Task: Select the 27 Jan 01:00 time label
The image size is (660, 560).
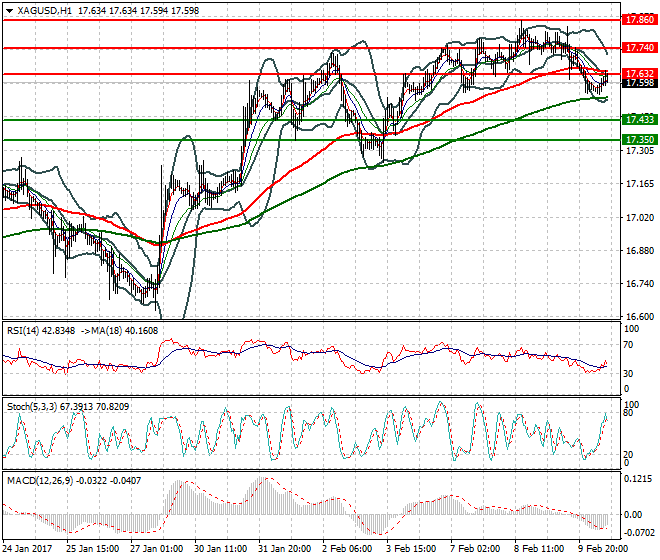Action: 157,549
